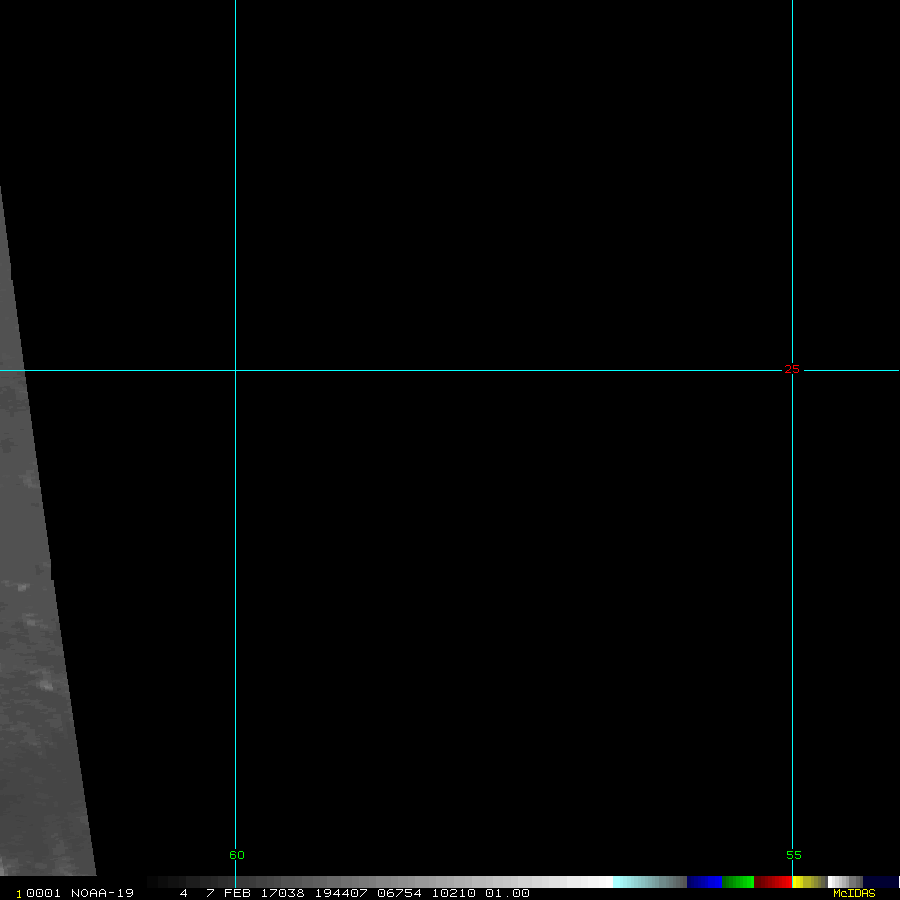
Task: Click the yellow segment of color bar
Action: 806,882
